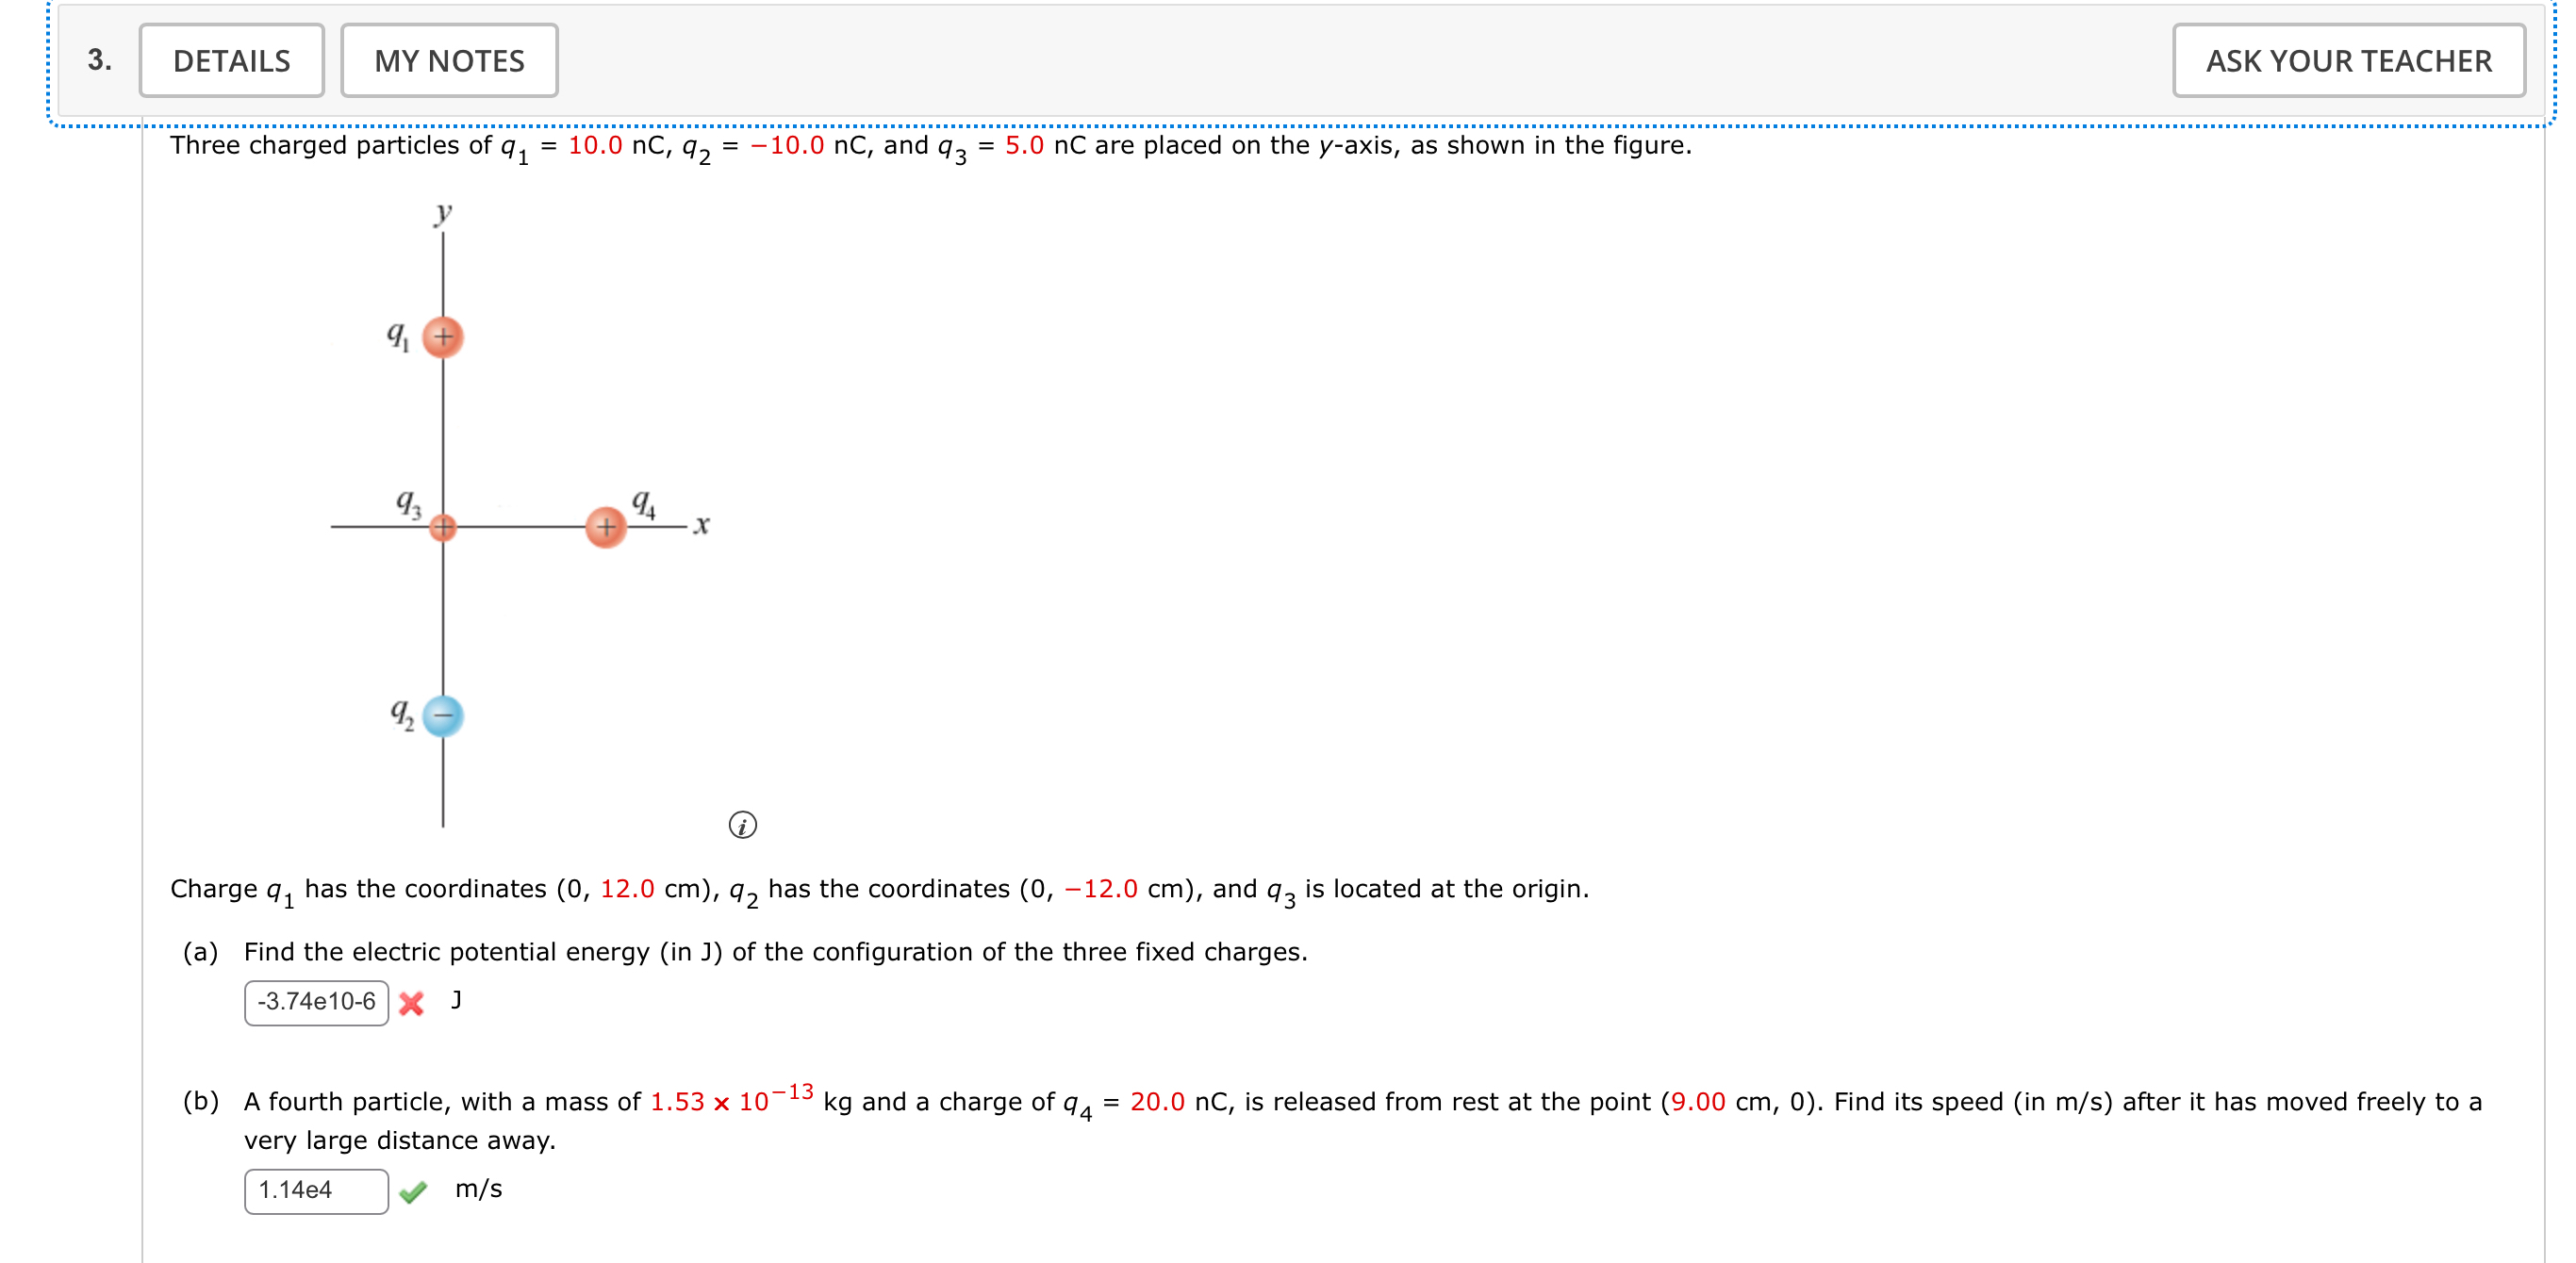Click the red −10.0 value for q2
2576x1263 pixels.
787,146
